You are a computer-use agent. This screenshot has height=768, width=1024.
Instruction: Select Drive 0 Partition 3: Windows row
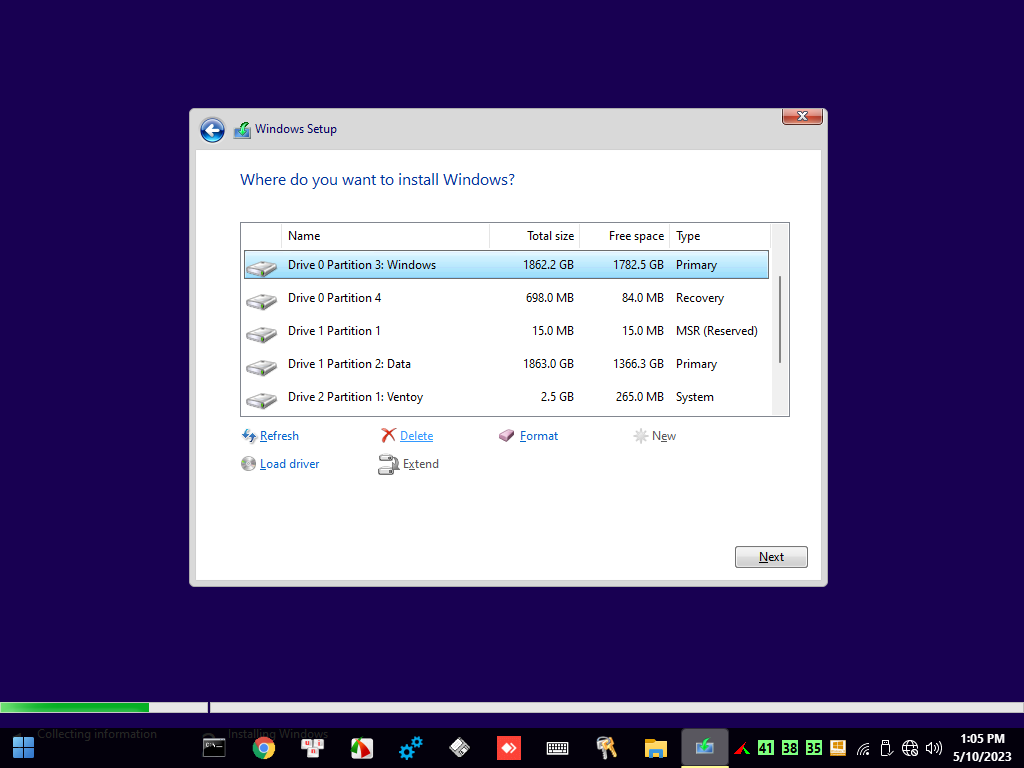pyautogui.click(x=506, y=264)
